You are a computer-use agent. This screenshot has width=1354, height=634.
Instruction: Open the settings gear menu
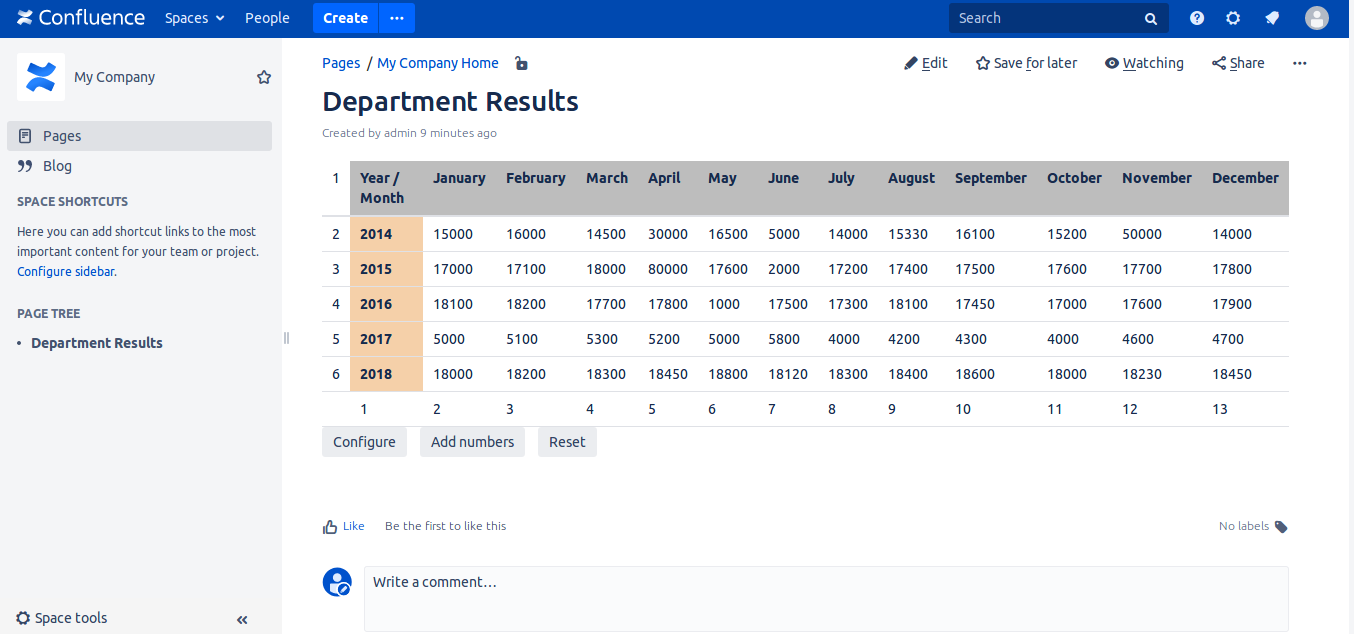[x=1233, y=18]
